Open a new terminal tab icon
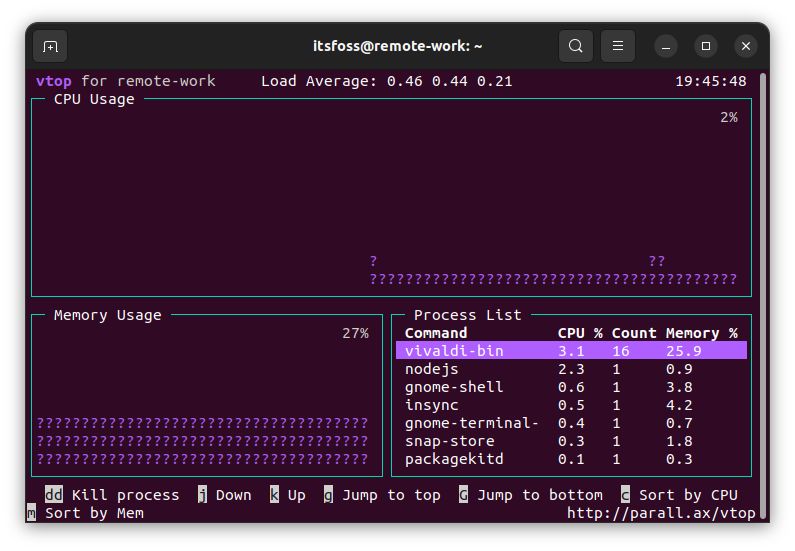Screen dimensions: 795x551 [50, 47]
